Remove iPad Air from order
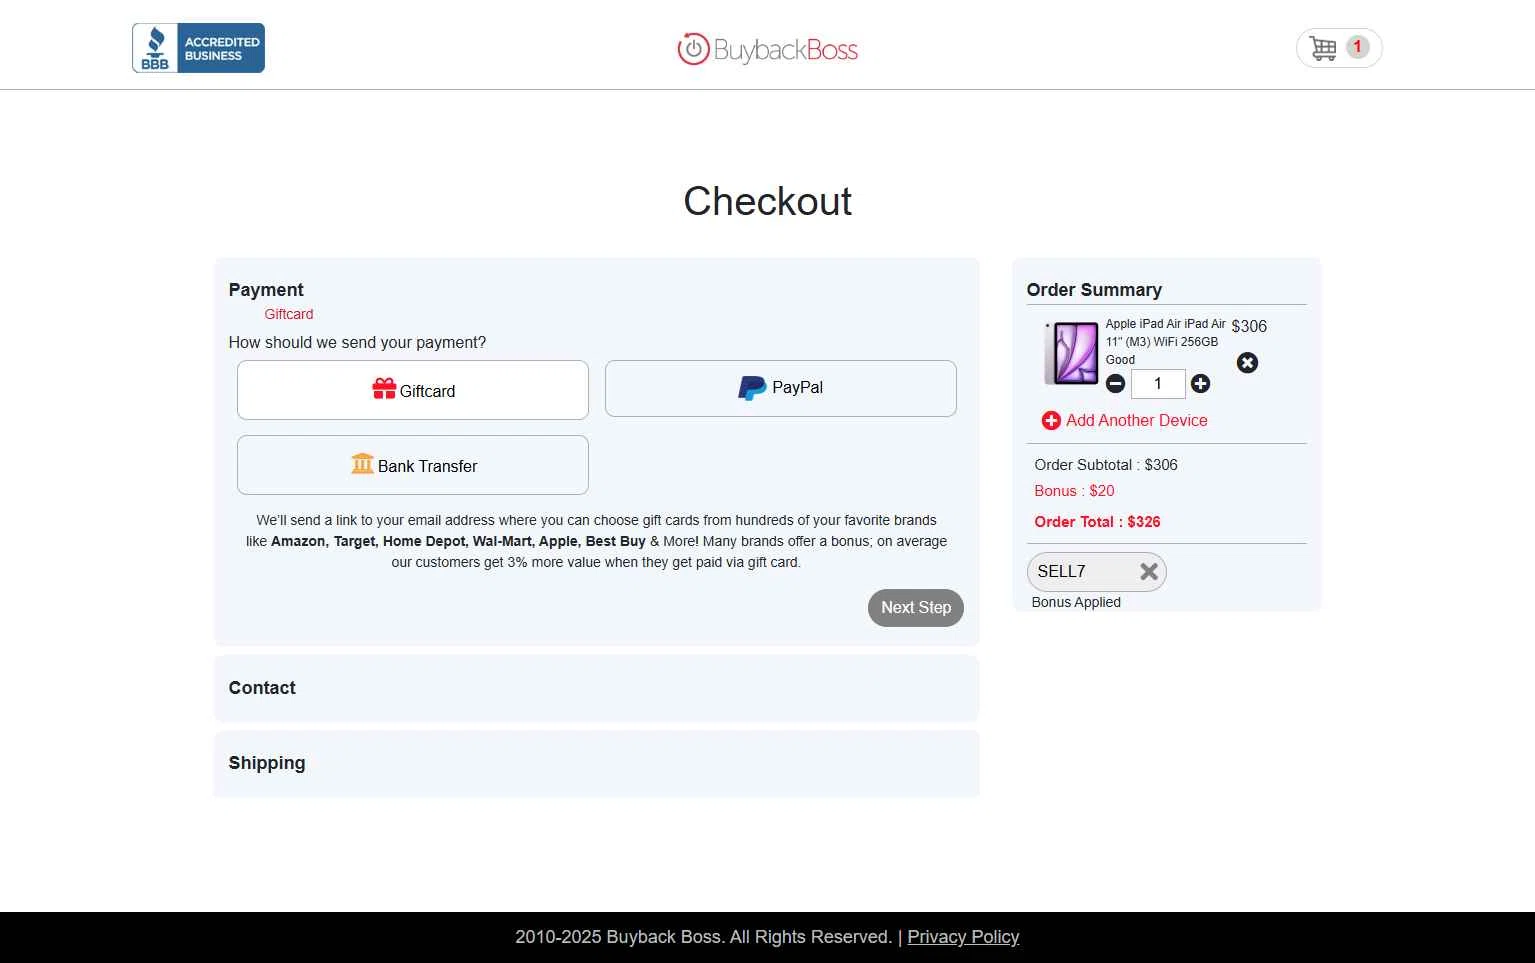Image resolution: width=1535 pixels, height=963 pixels. 1247,363
